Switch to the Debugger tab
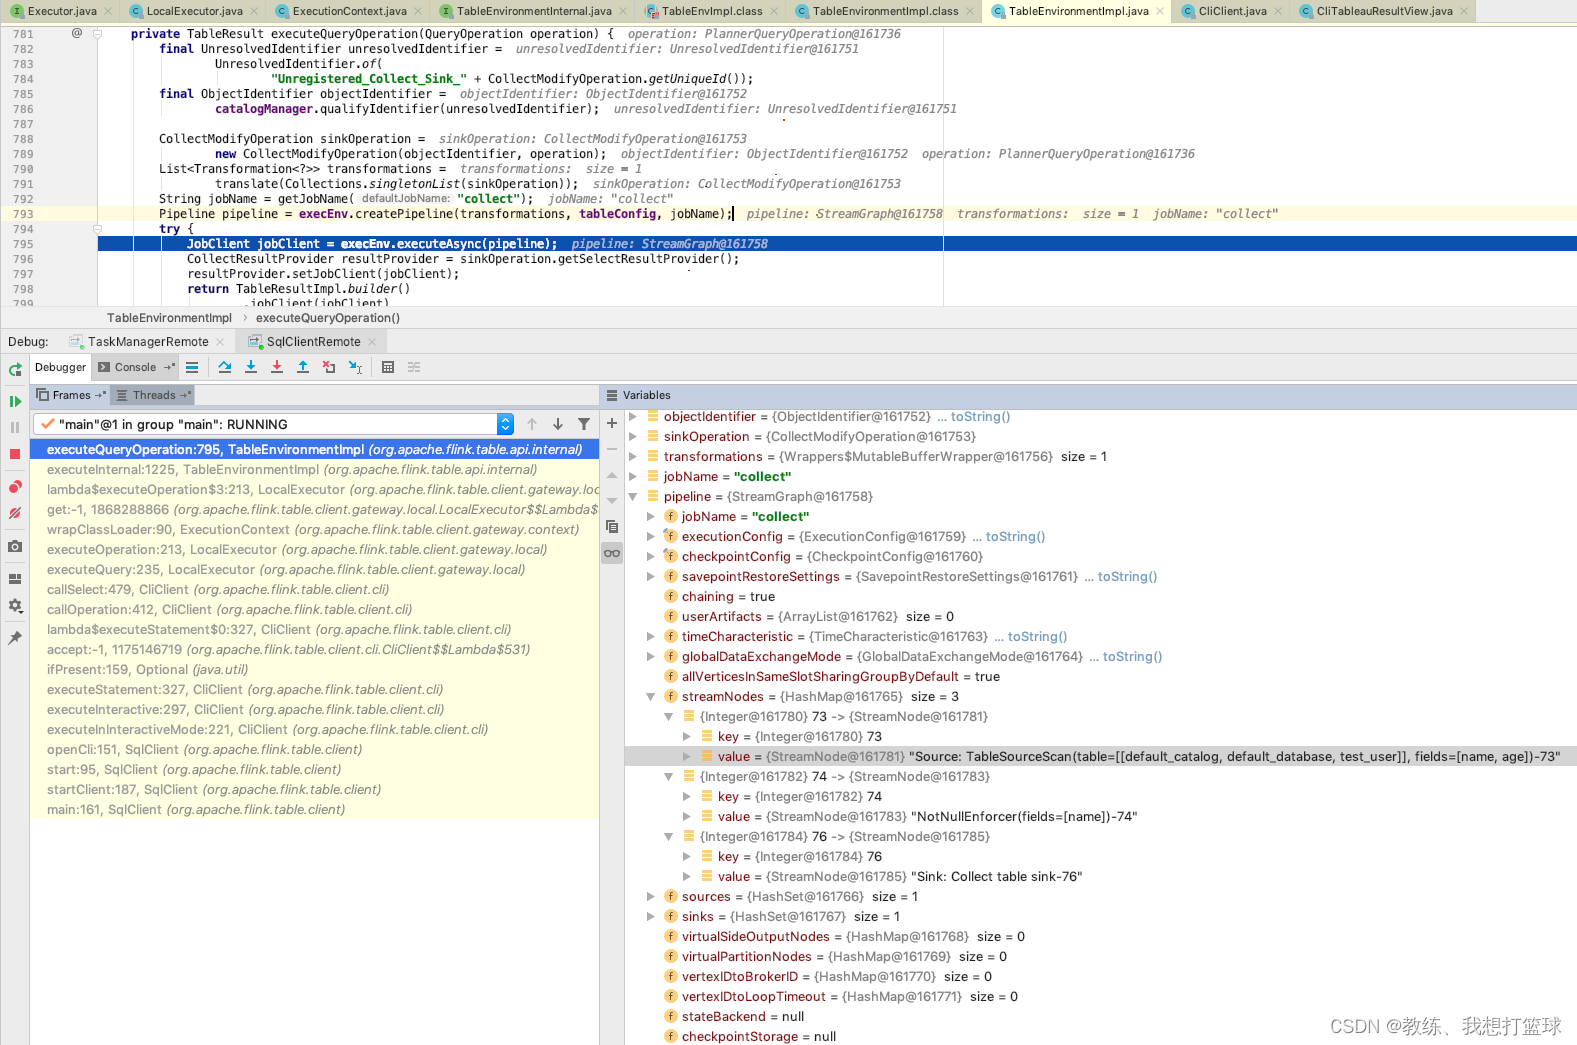Viewport: 1577px width, 1045px height. tap(60, 367)
